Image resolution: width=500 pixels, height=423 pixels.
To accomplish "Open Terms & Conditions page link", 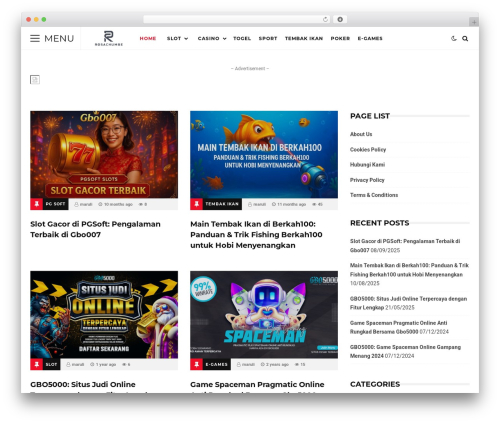I will point(374,195).
